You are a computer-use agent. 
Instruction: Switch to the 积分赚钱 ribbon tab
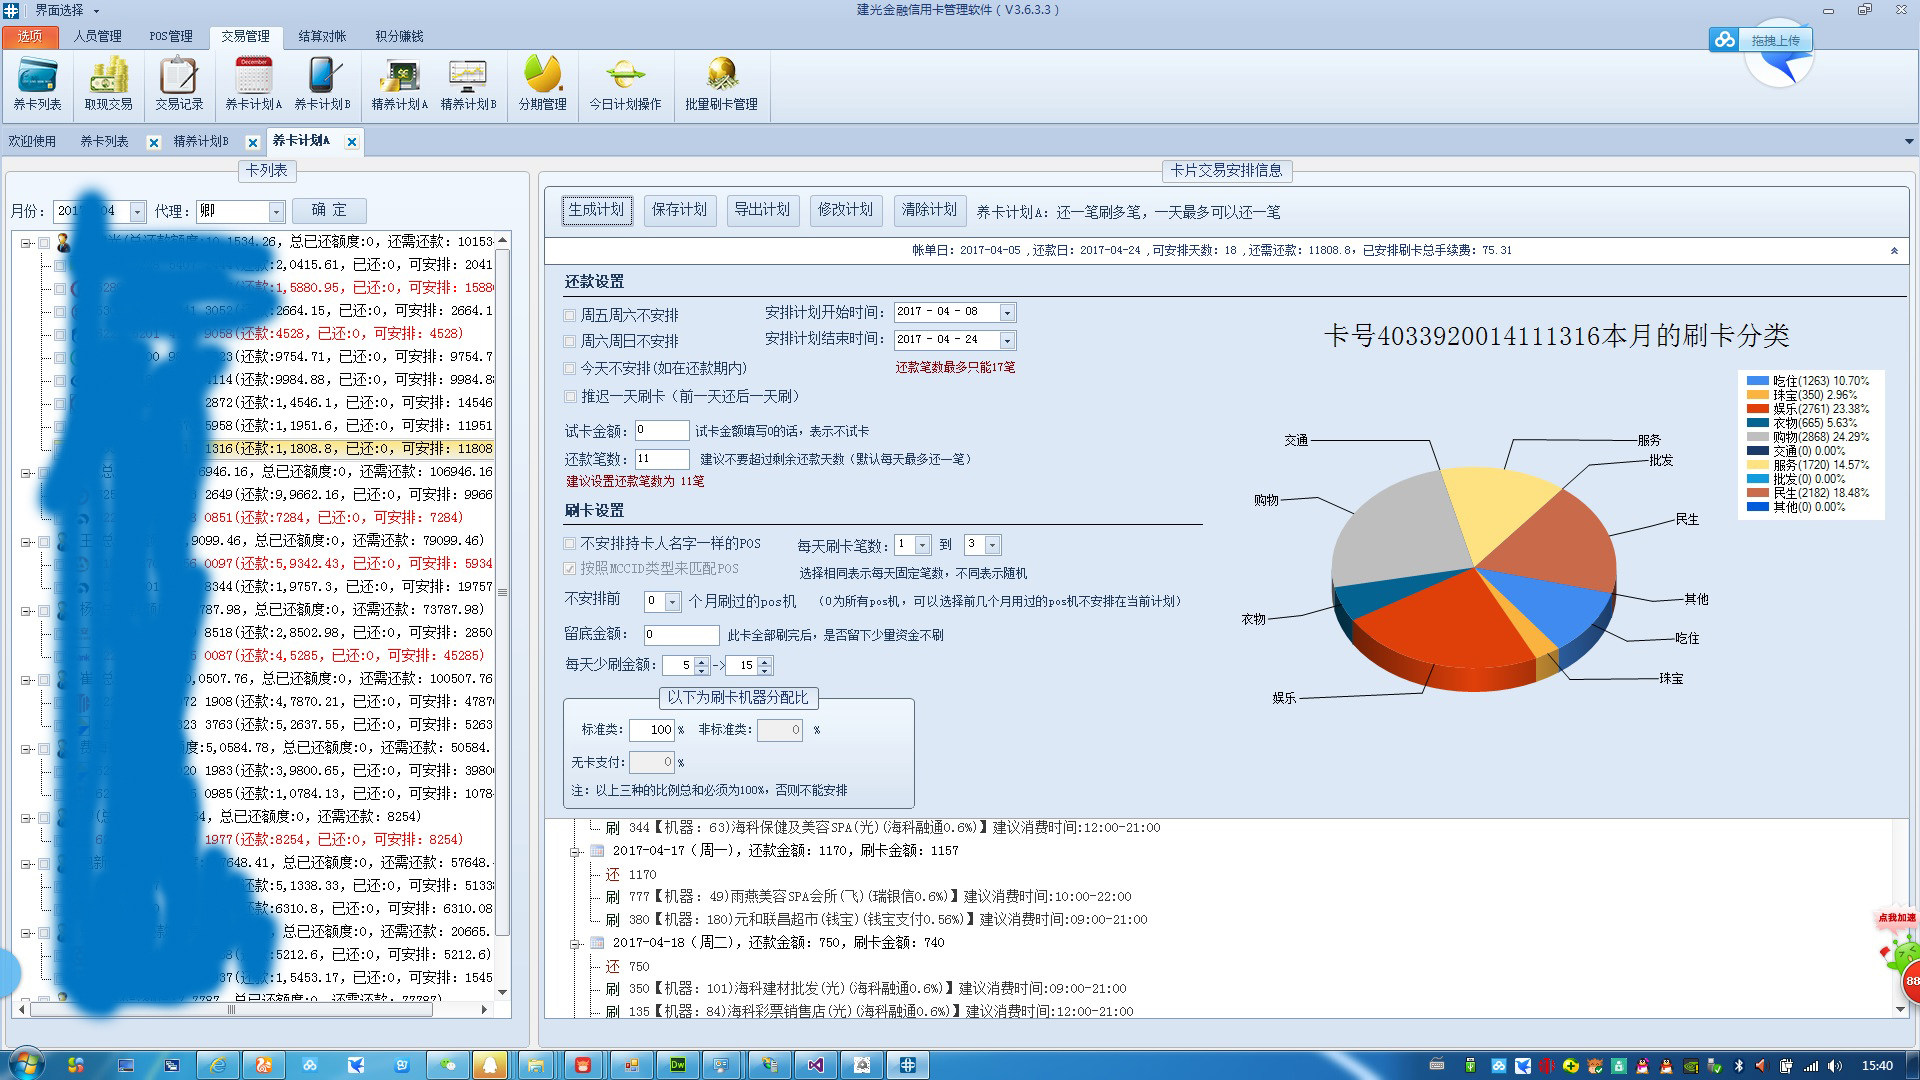point(399,37)
